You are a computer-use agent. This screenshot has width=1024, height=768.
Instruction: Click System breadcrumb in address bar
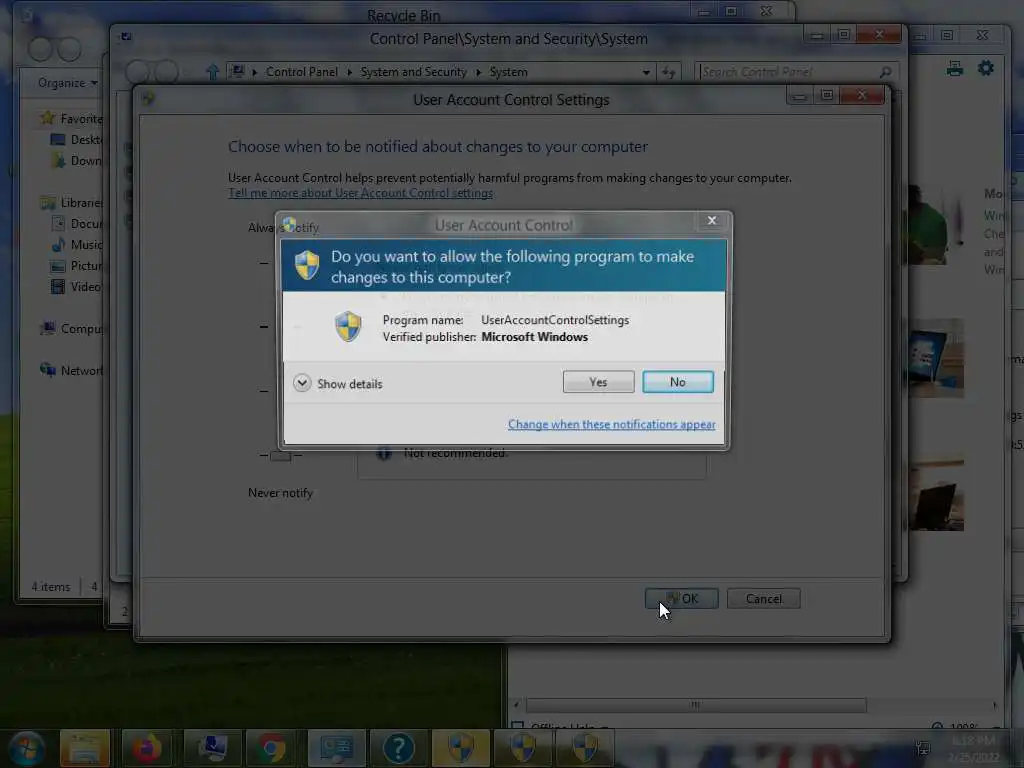click(x=508, y=72)
